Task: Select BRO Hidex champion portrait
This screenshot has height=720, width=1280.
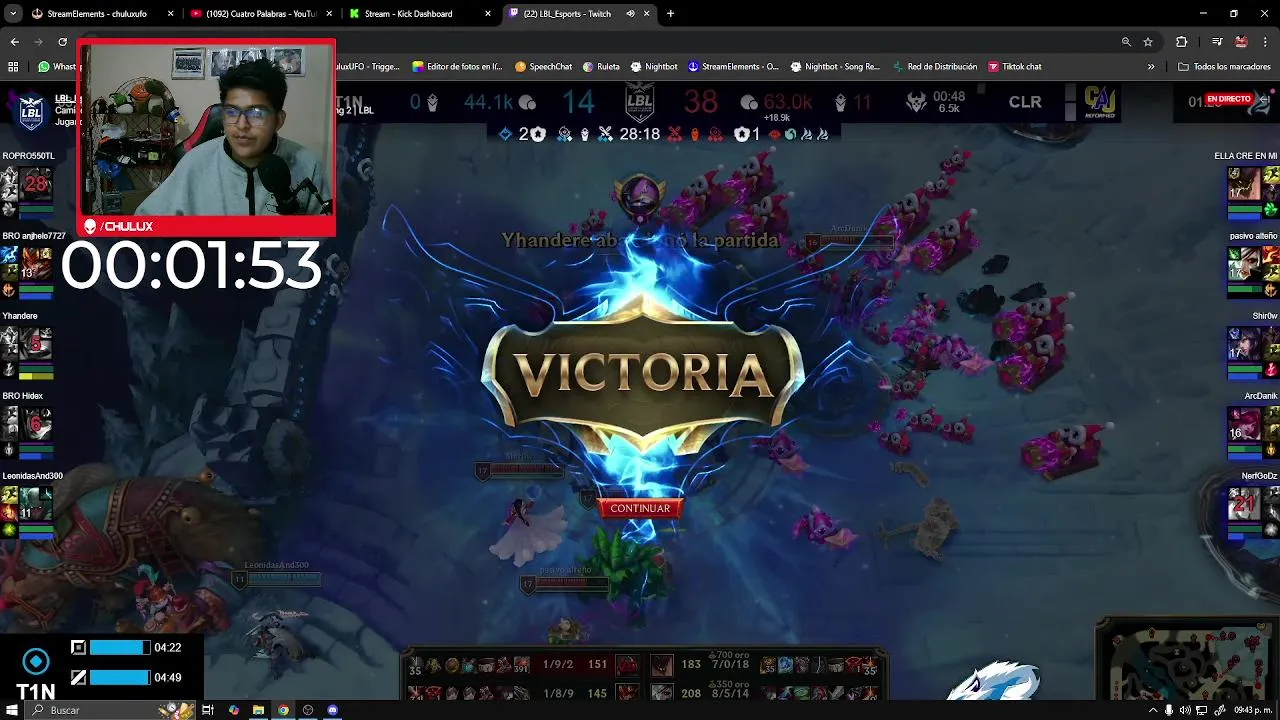Action: point(36,423)
